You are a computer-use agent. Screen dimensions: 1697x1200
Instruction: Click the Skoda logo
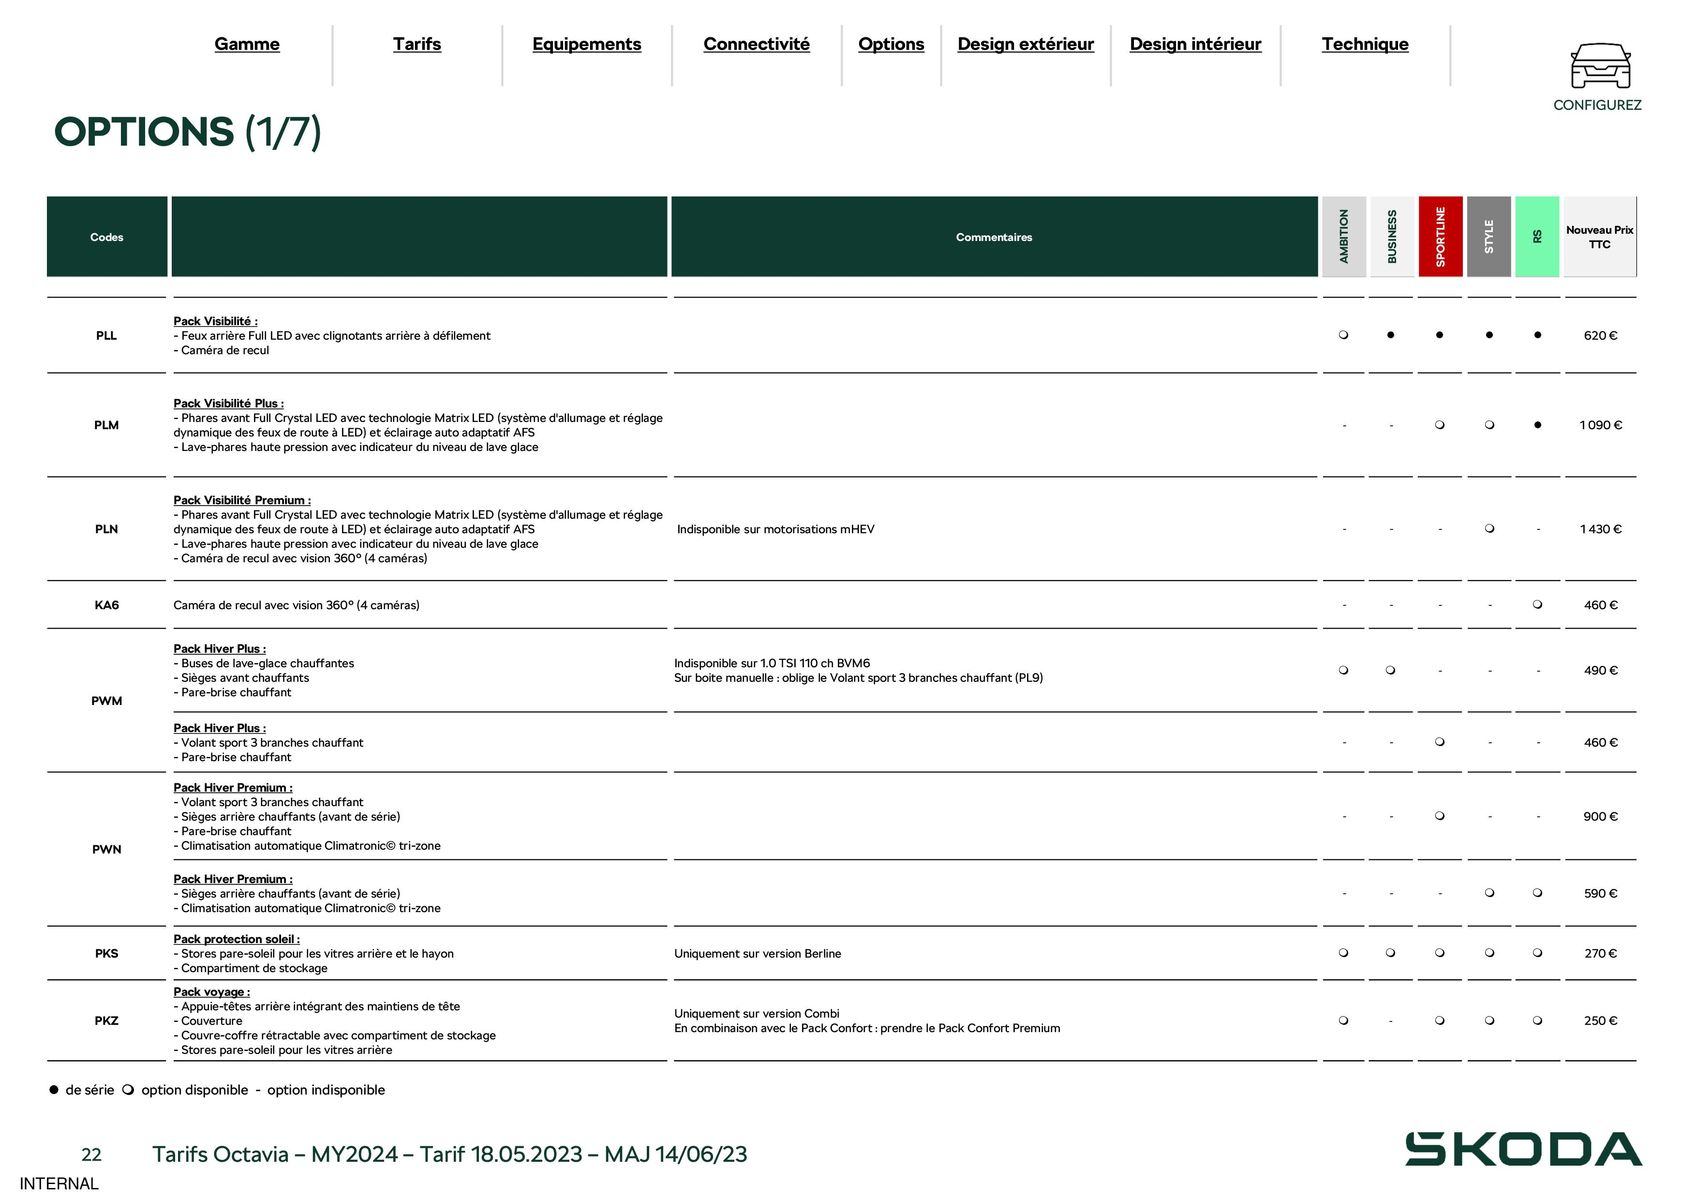click(x=1523, y=1149)
